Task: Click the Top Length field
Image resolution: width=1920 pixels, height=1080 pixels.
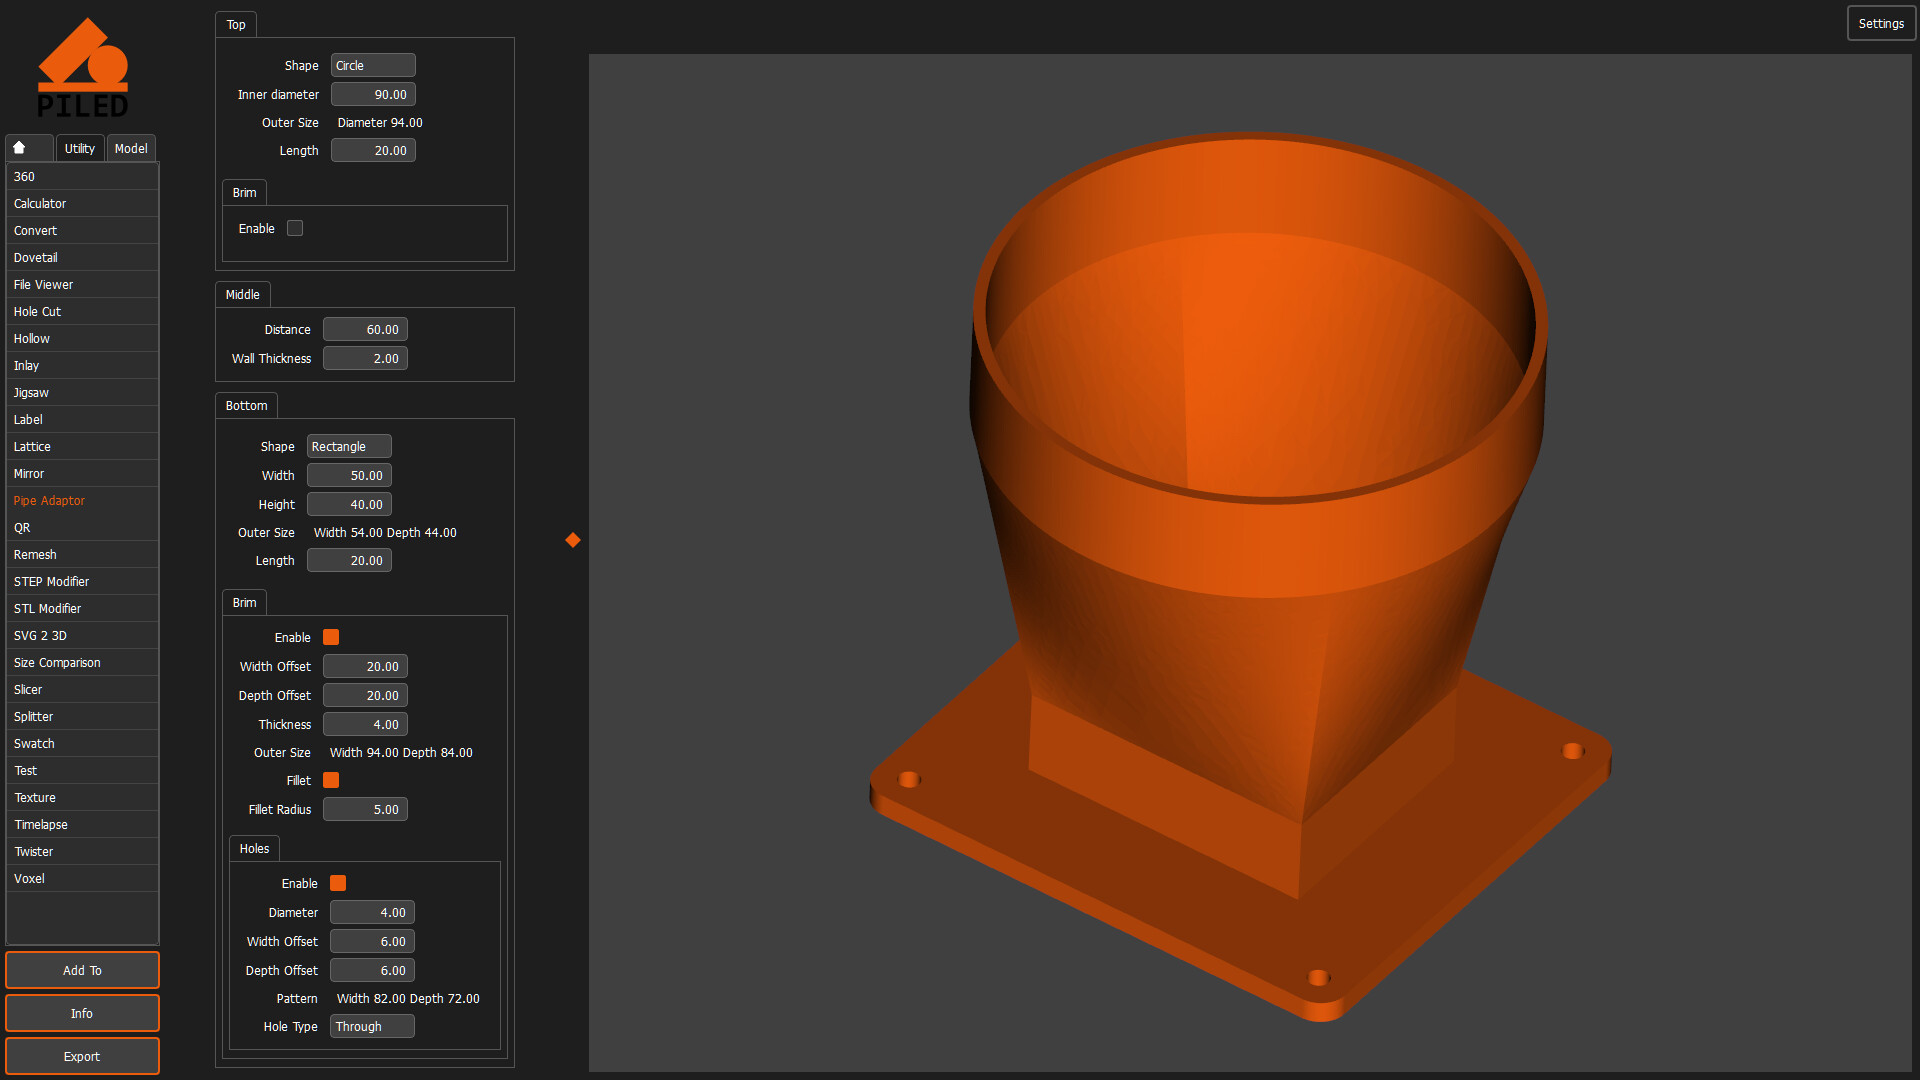Action: 373,150
